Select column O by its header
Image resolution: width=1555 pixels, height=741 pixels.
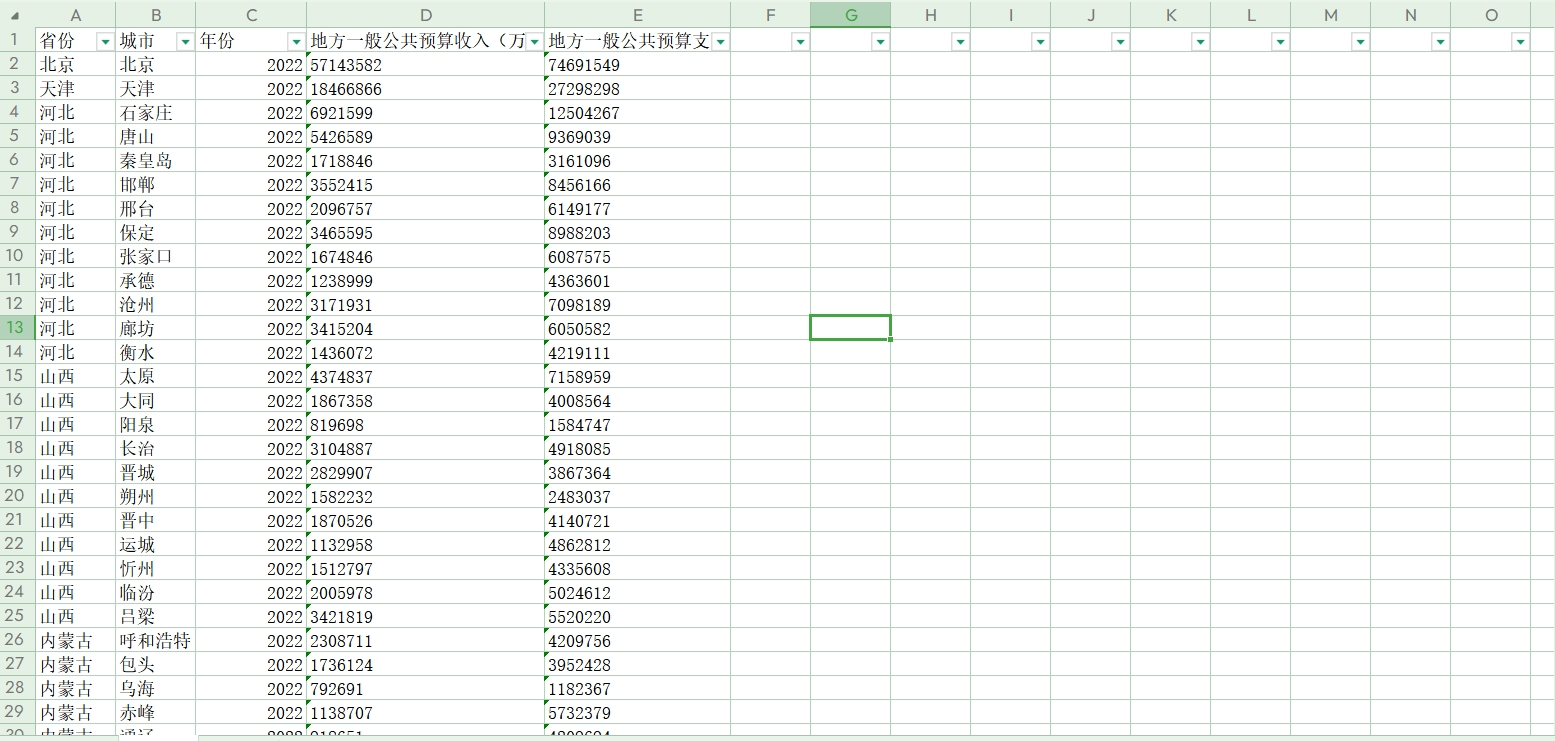click(x=1491, y=15)
